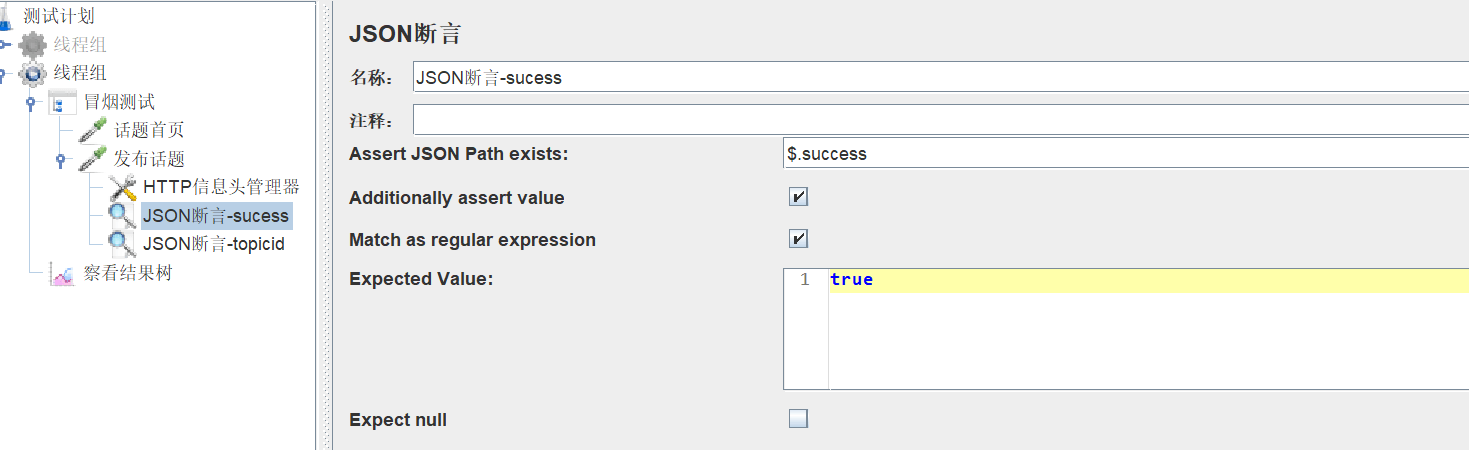Select 察看结果树 in the tree
The width and height of the screenshot is (1469, 450).
pyautogui.click(x=127, y=273)
